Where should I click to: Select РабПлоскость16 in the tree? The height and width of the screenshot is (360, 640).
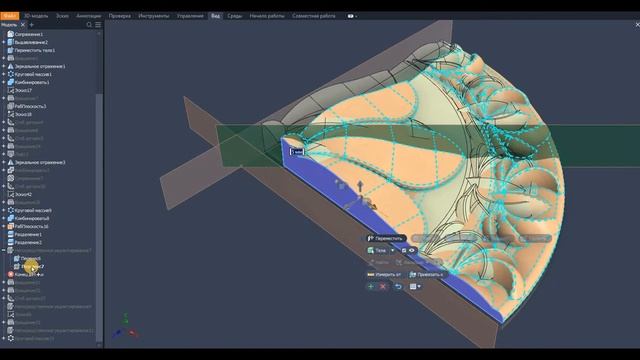click(31, 226)
